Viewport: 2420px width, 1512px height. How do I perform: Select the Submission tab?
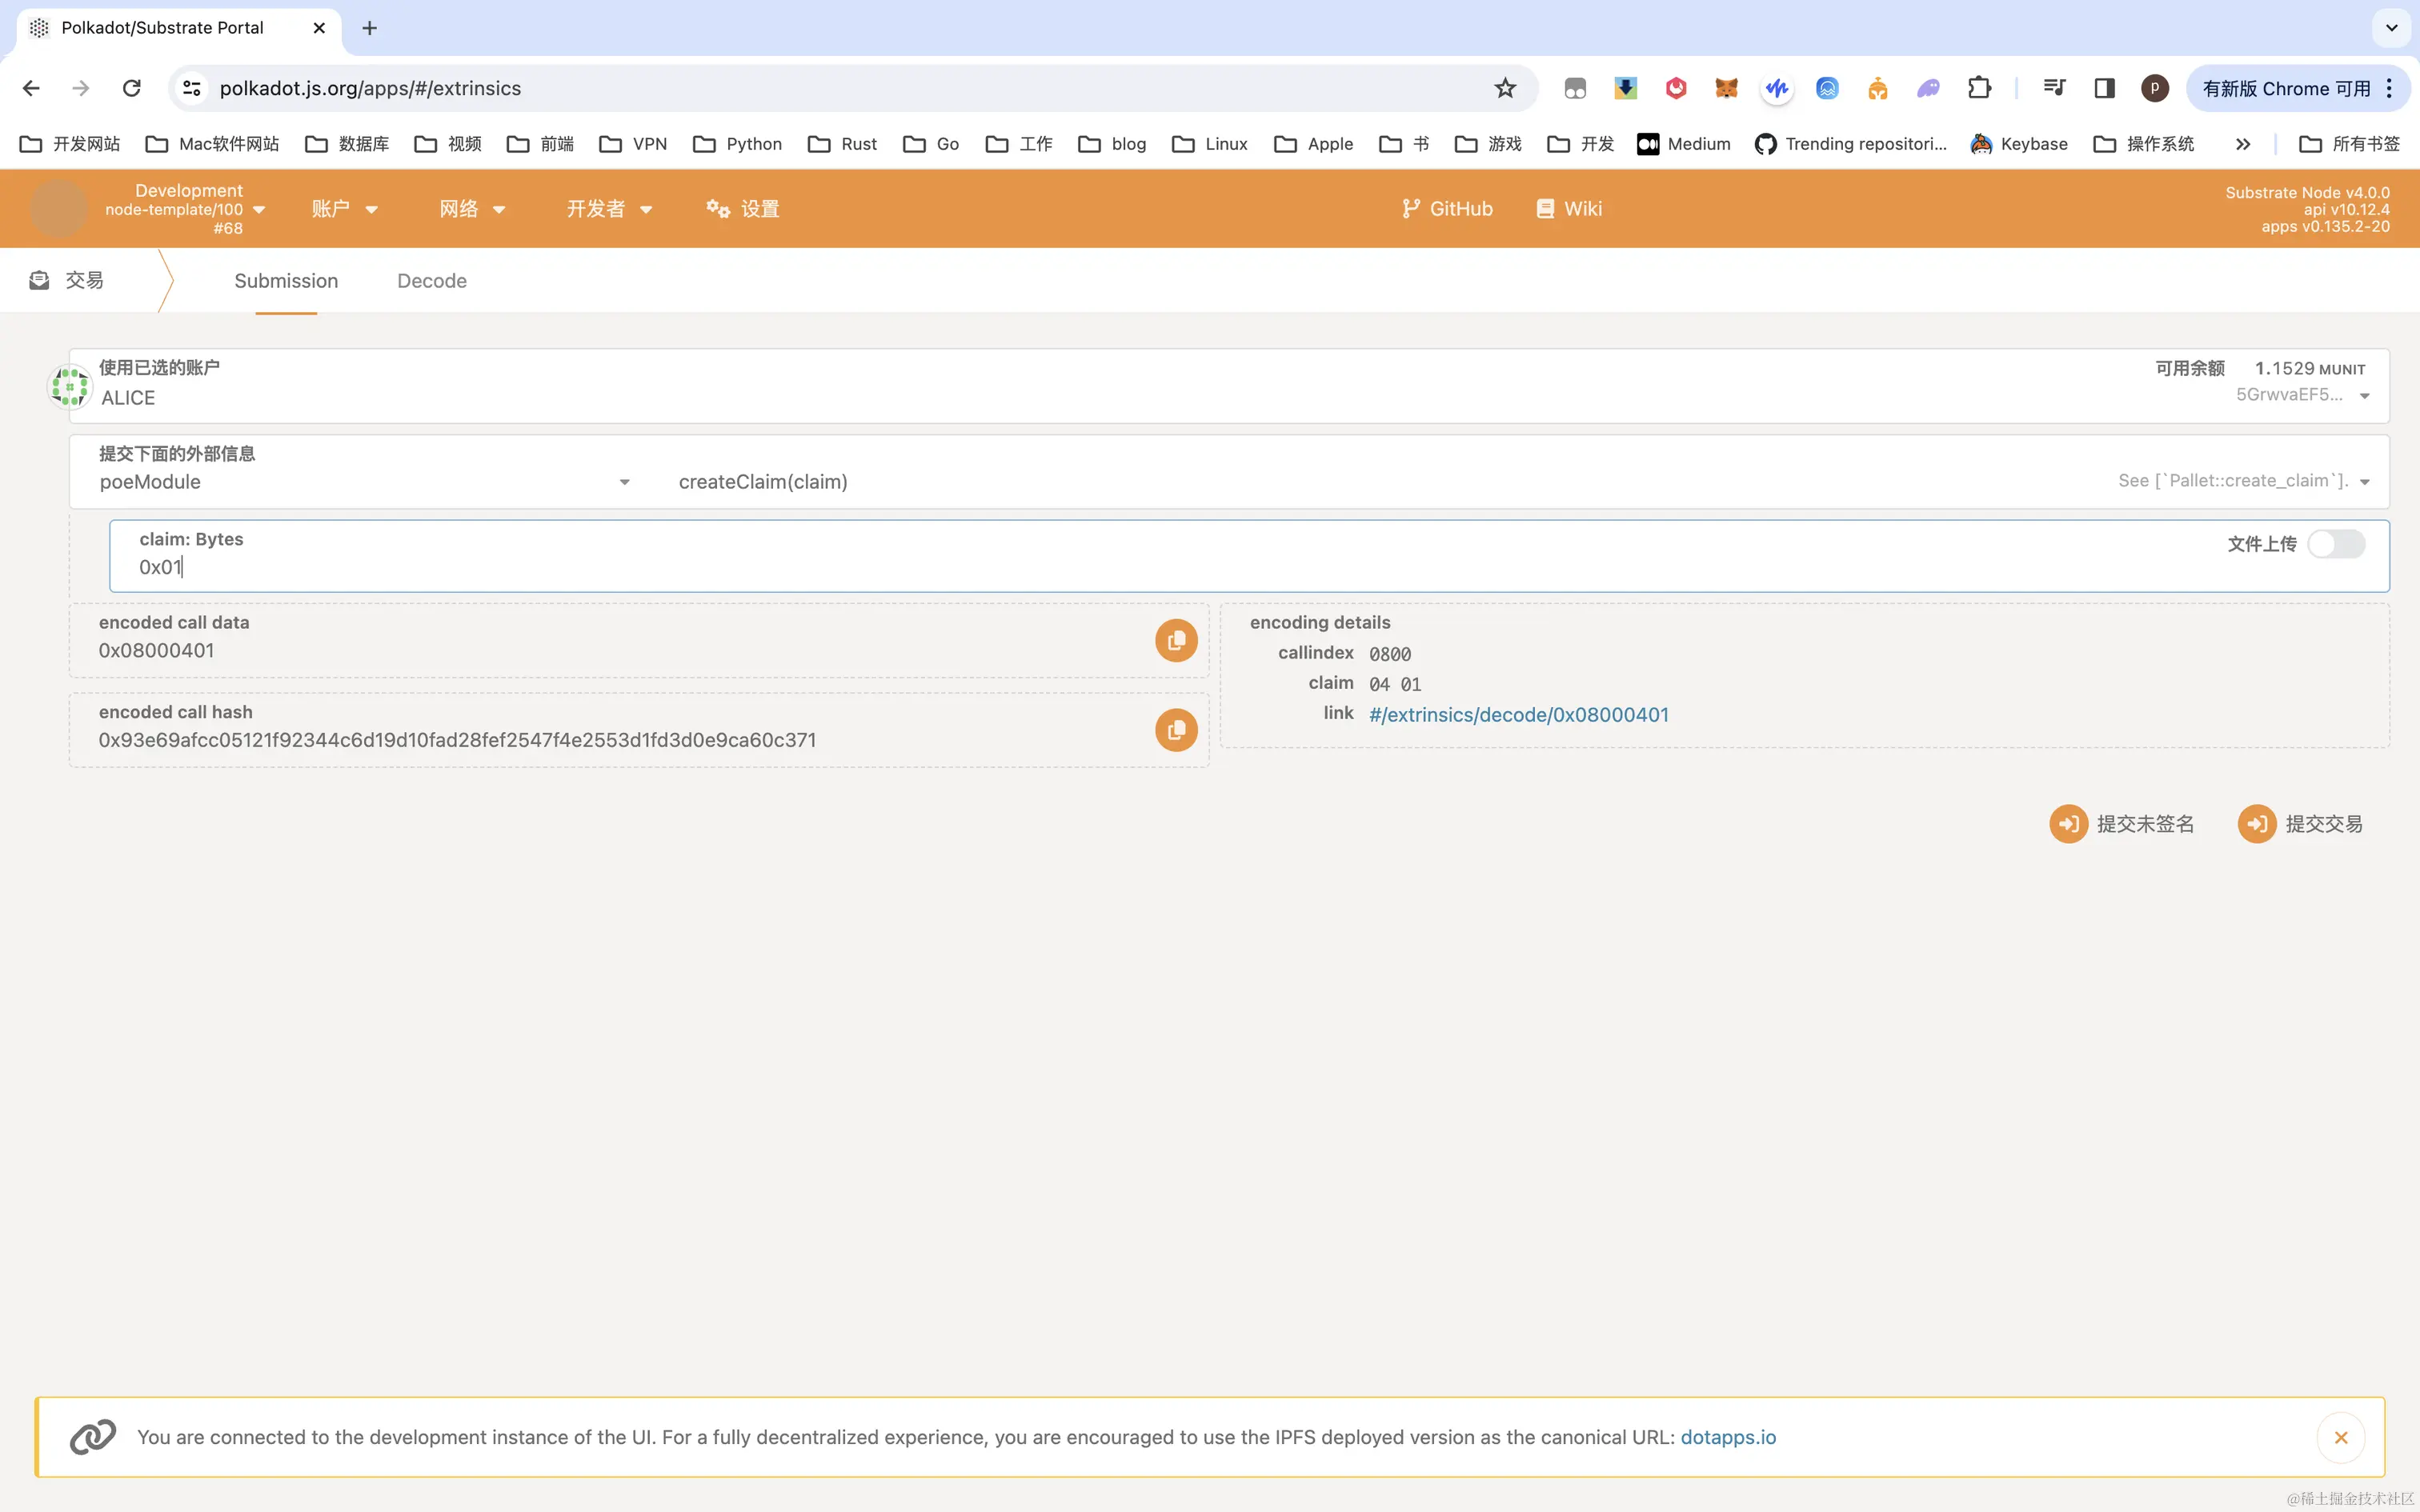click(285, 281)
